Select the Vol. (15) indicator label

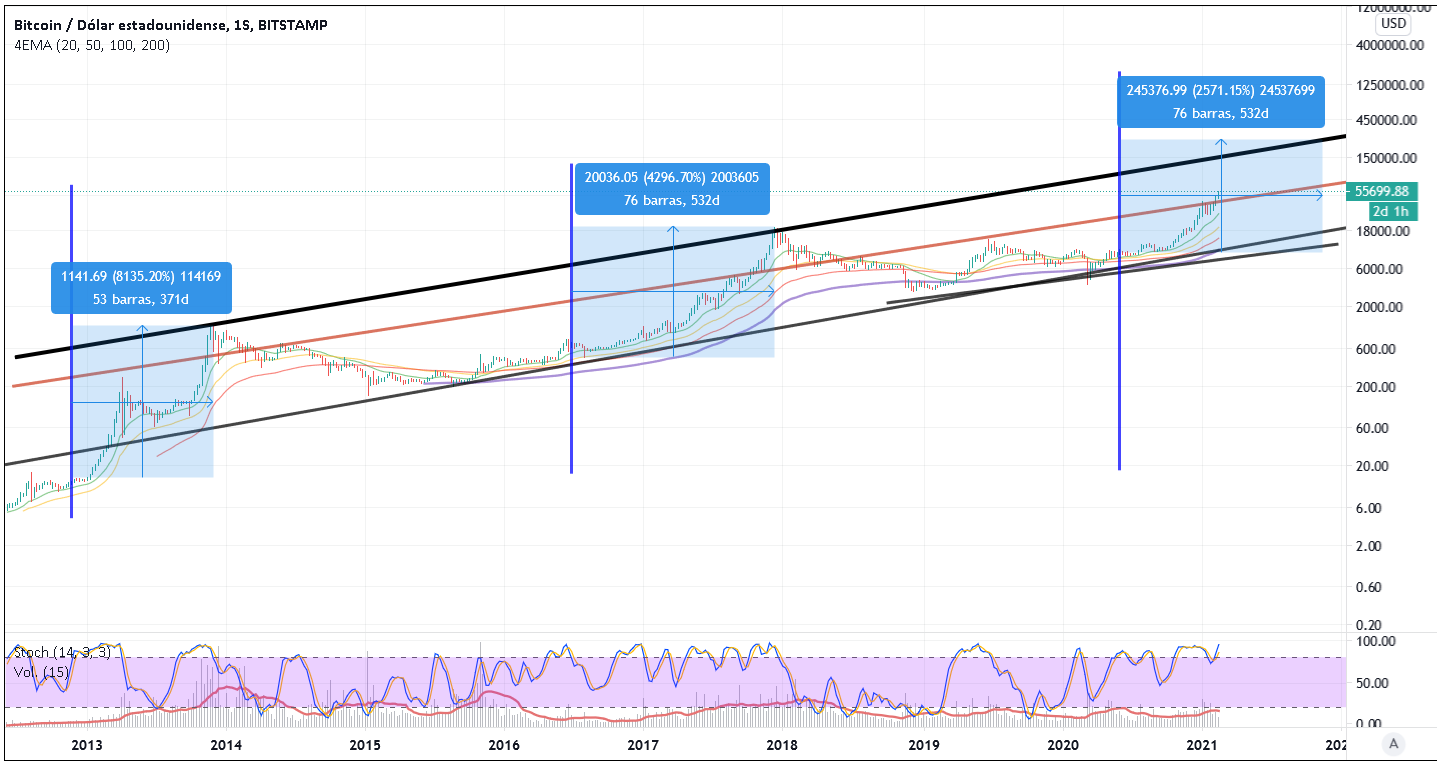click(x=42, y=672)
